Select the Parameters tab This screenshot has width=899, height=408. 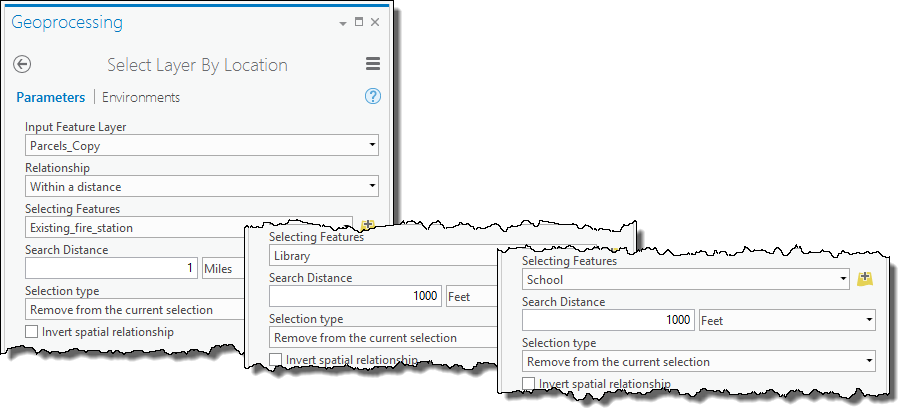click(x=50, y=97)
